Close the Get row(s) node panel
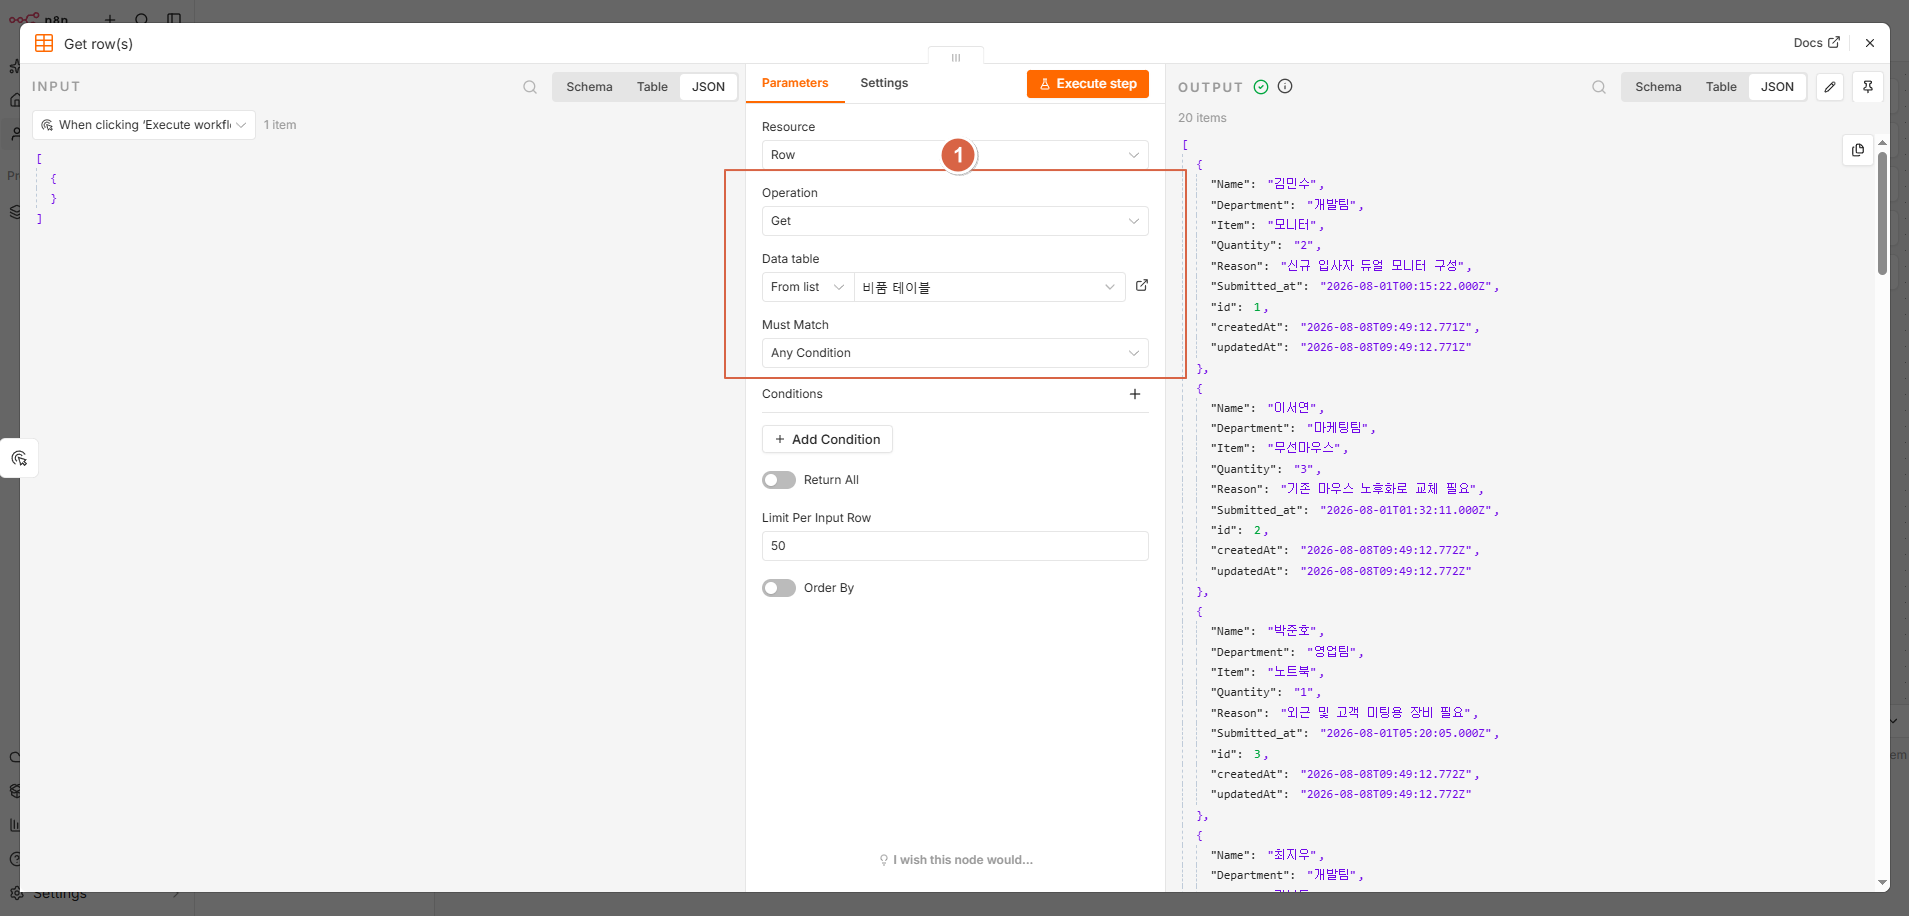This screenshot has height=916, width=1909. (x=1870, y=43)
